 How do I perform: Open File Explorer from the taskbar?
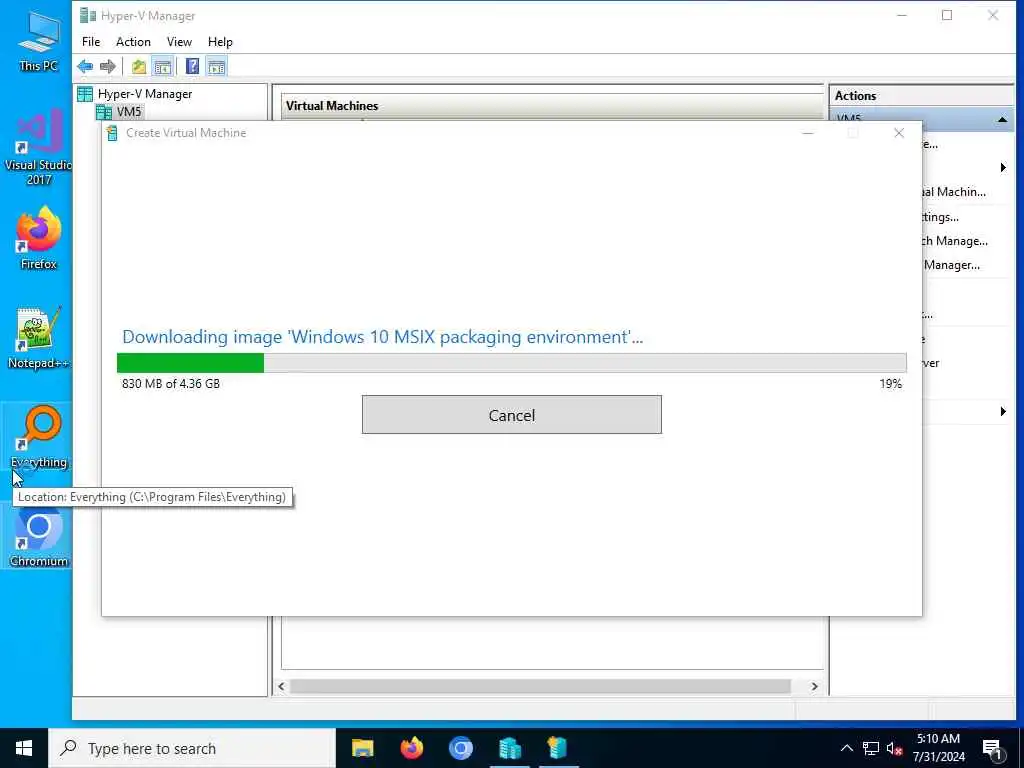[x=362, y=748]
